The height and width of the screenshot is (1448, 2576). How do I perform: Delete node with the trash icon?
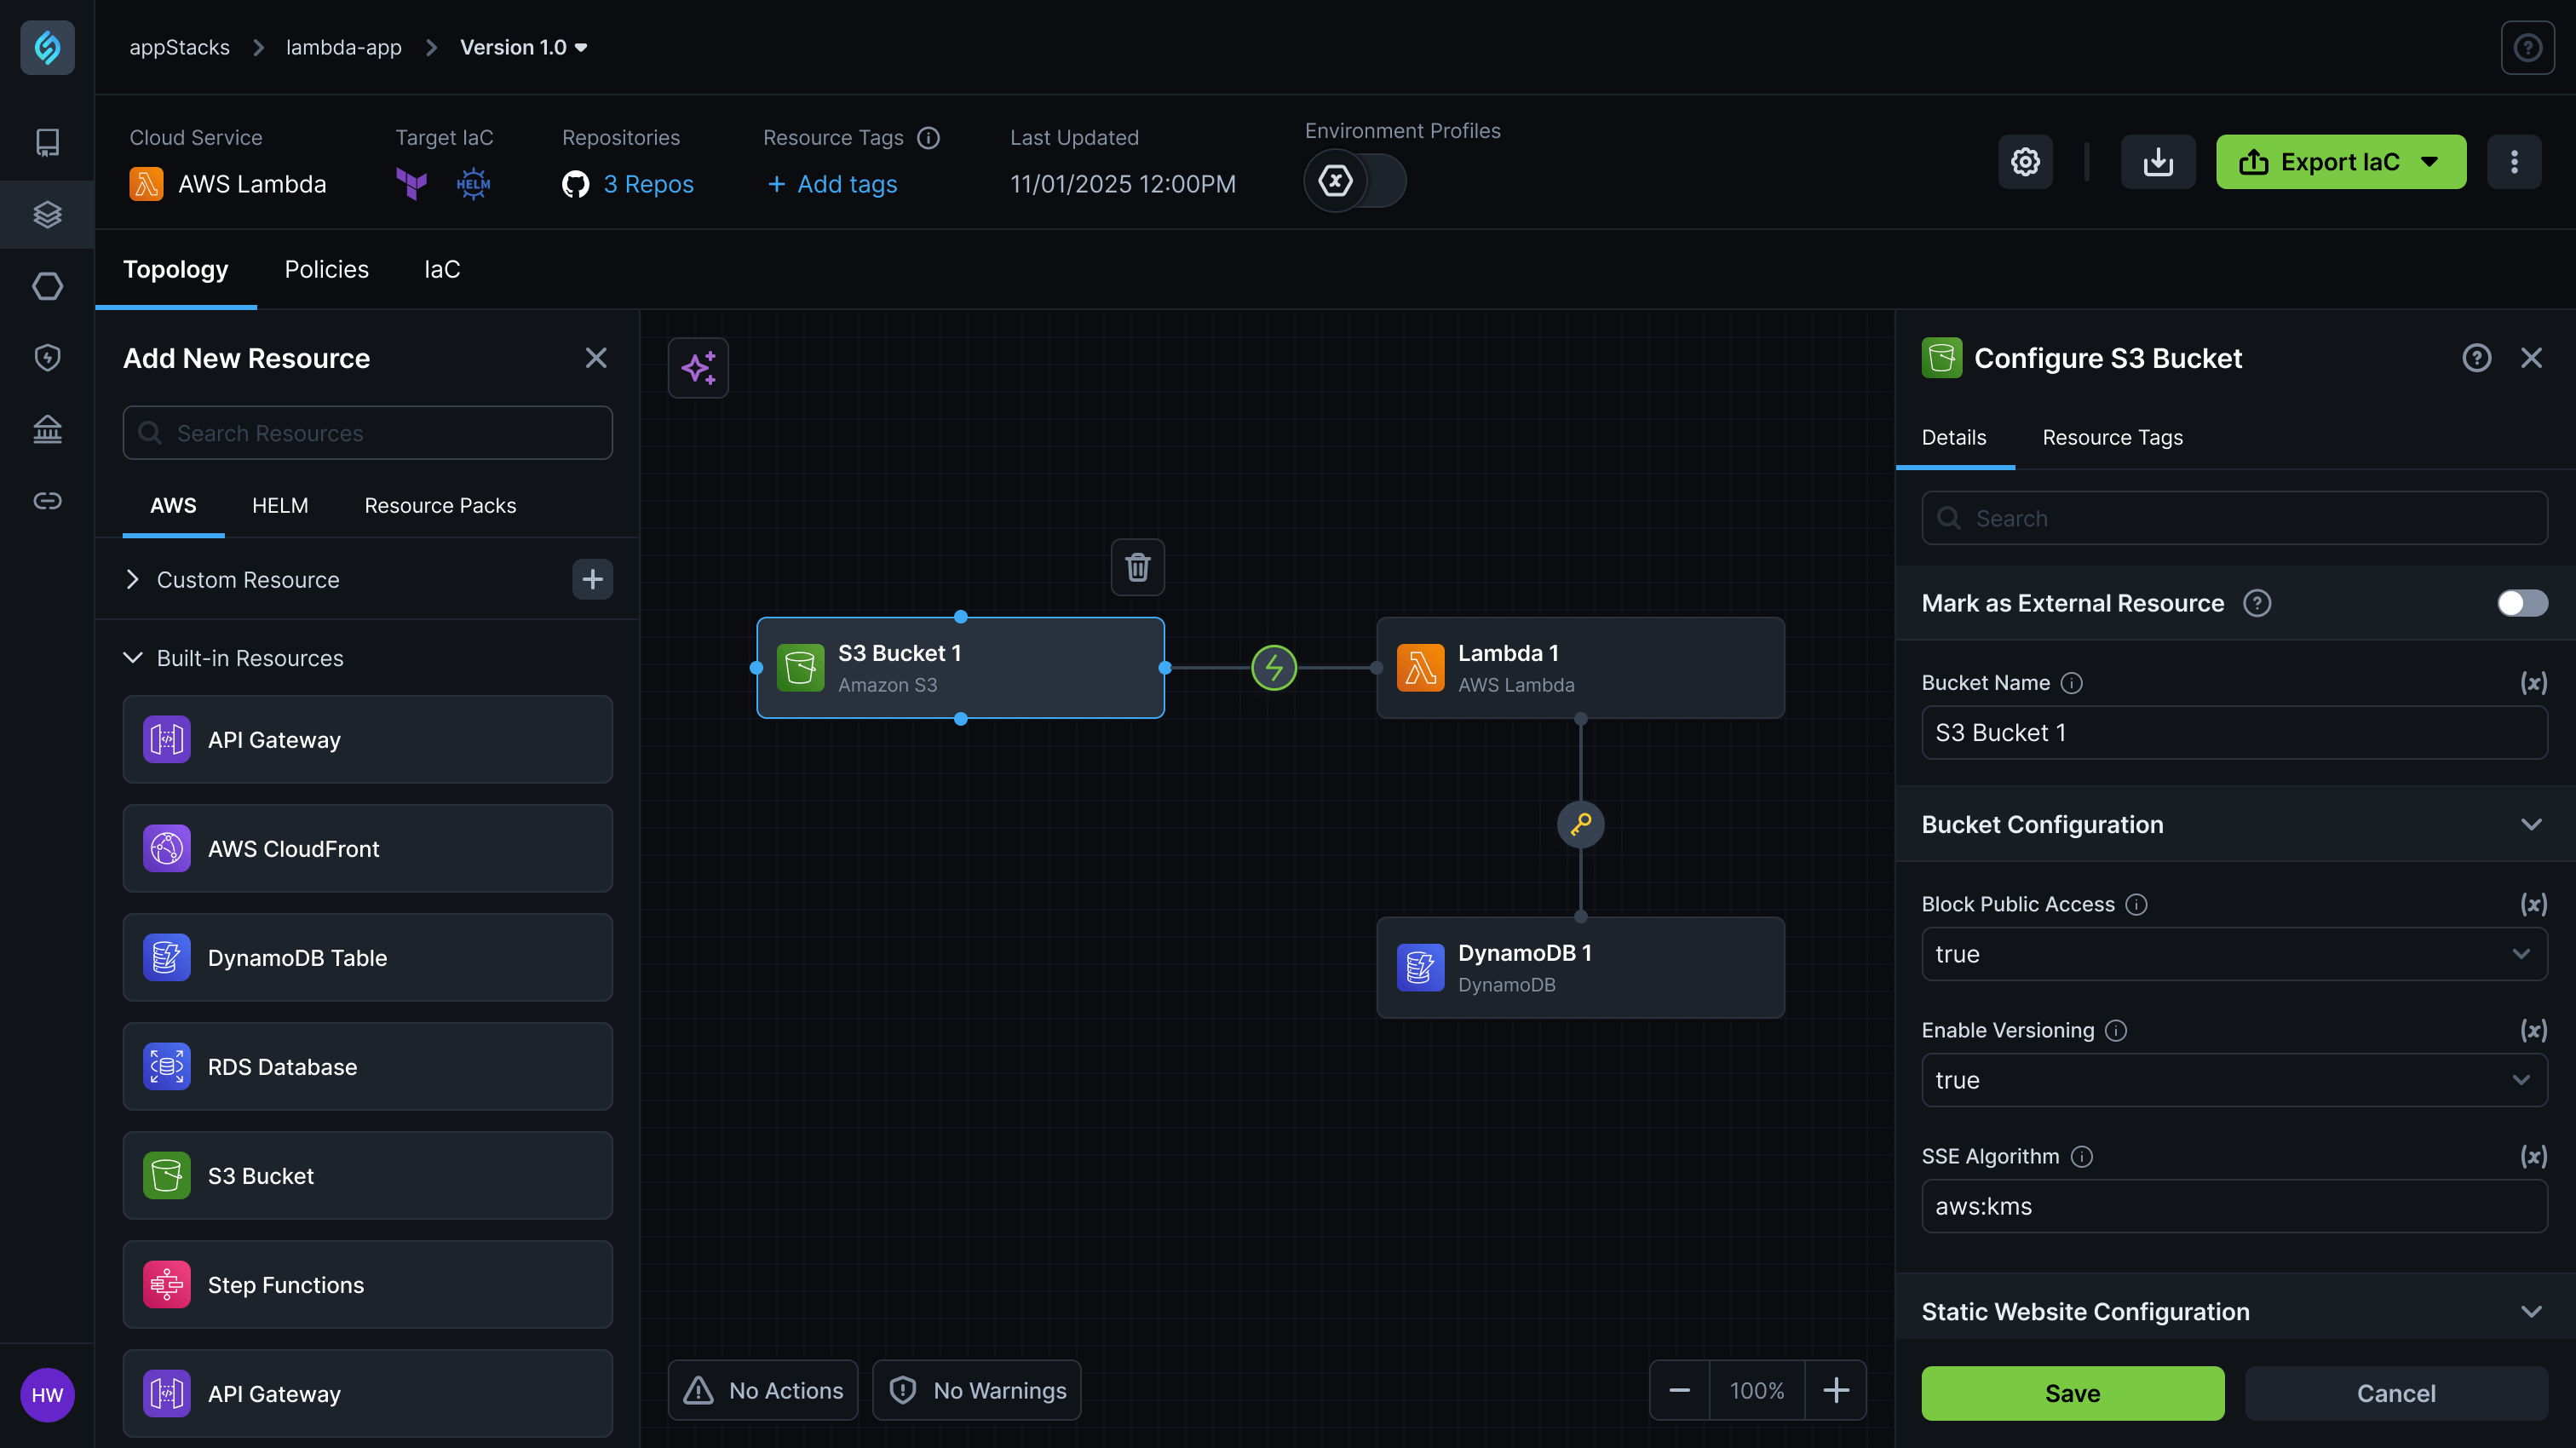1137,567
